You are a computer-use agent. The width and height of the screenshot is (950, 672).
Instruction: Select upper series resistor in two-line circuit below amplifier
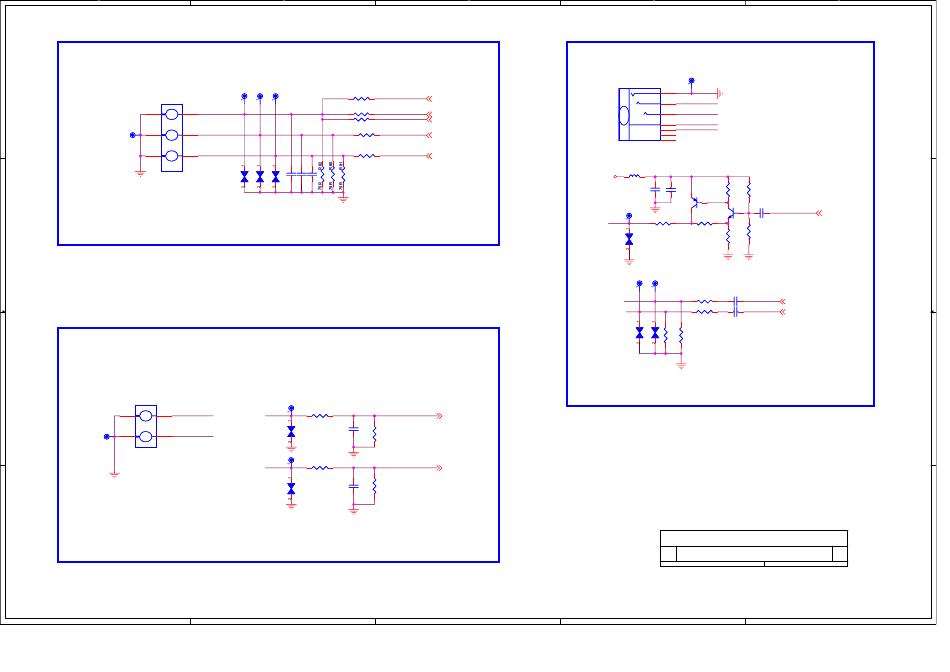pyautogui.click(x=704, y=301)
